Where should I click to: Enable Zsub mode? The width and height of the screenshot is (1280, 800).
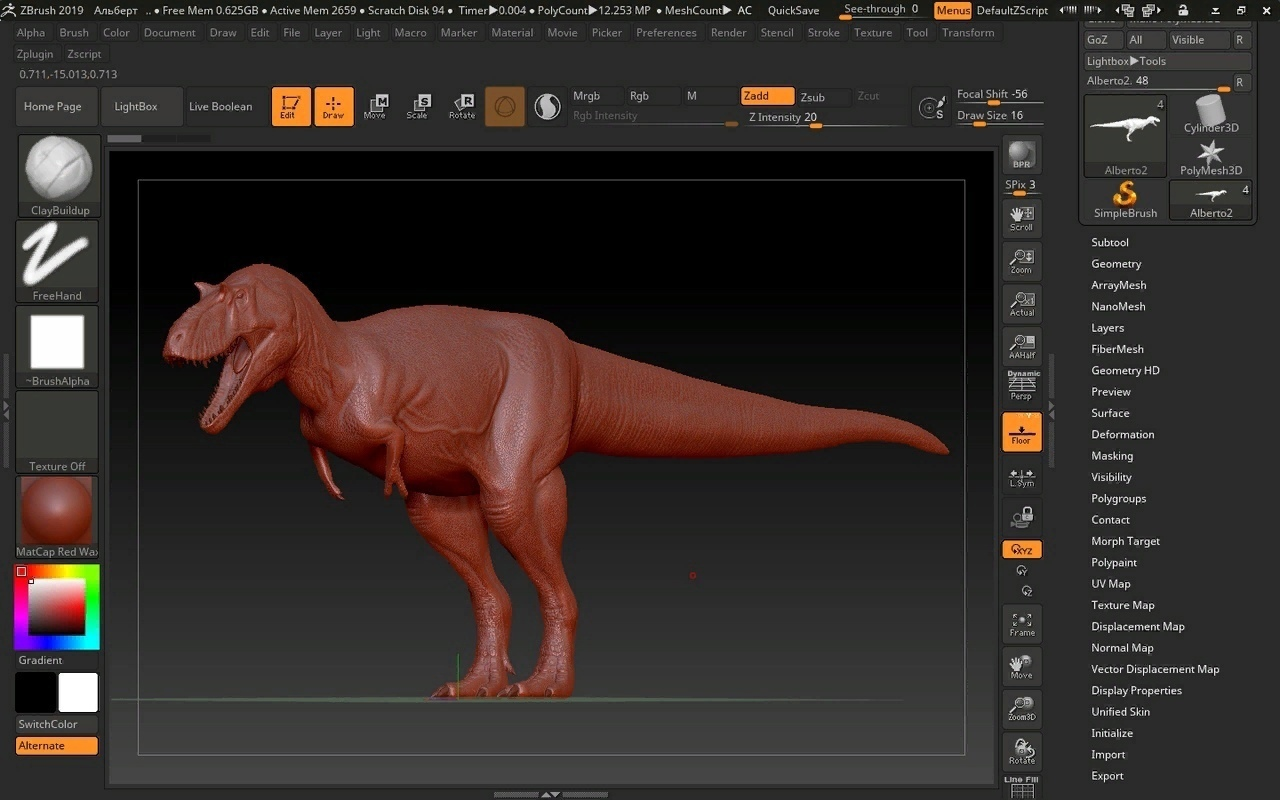click(822, 97)
